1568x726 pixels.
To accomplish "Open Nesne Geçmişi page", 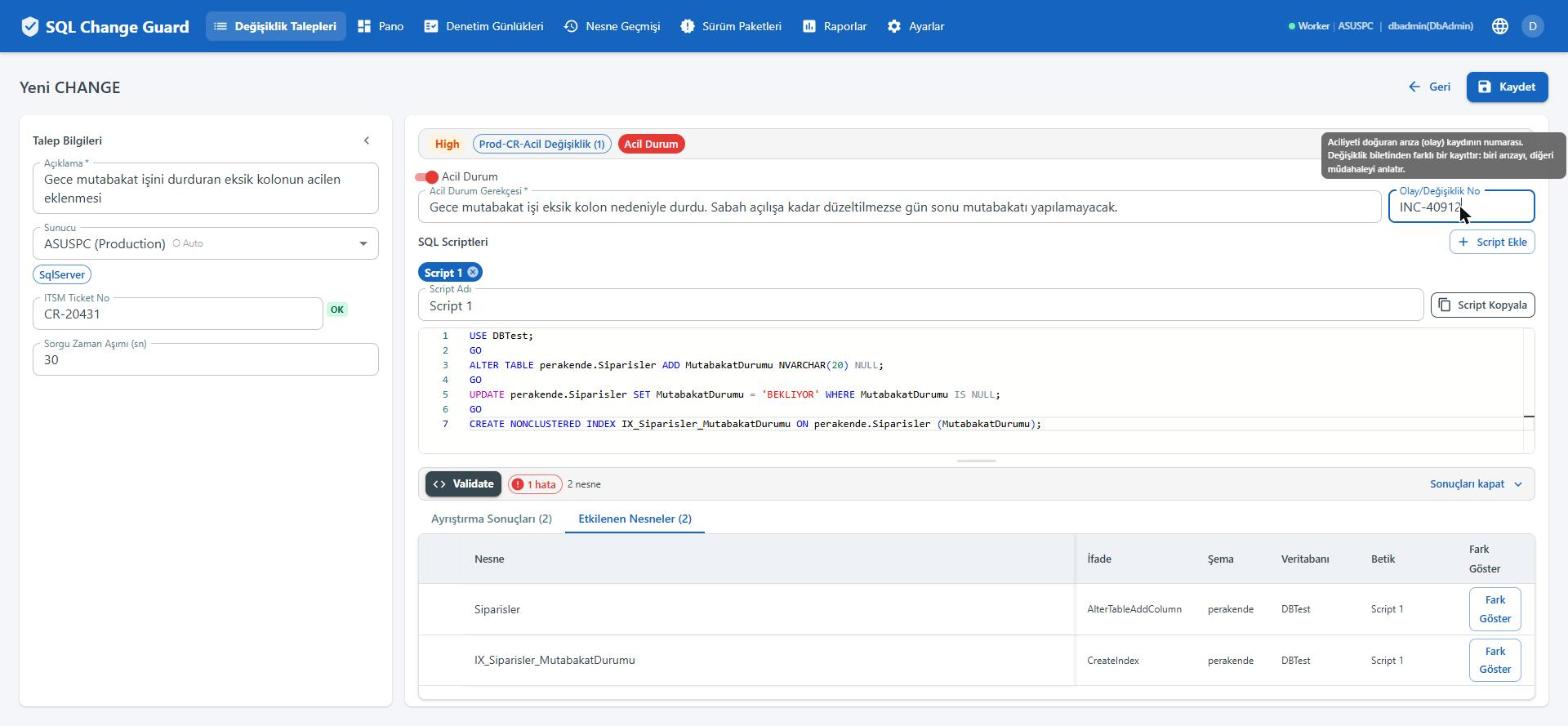I will click(x=612, y=26).
